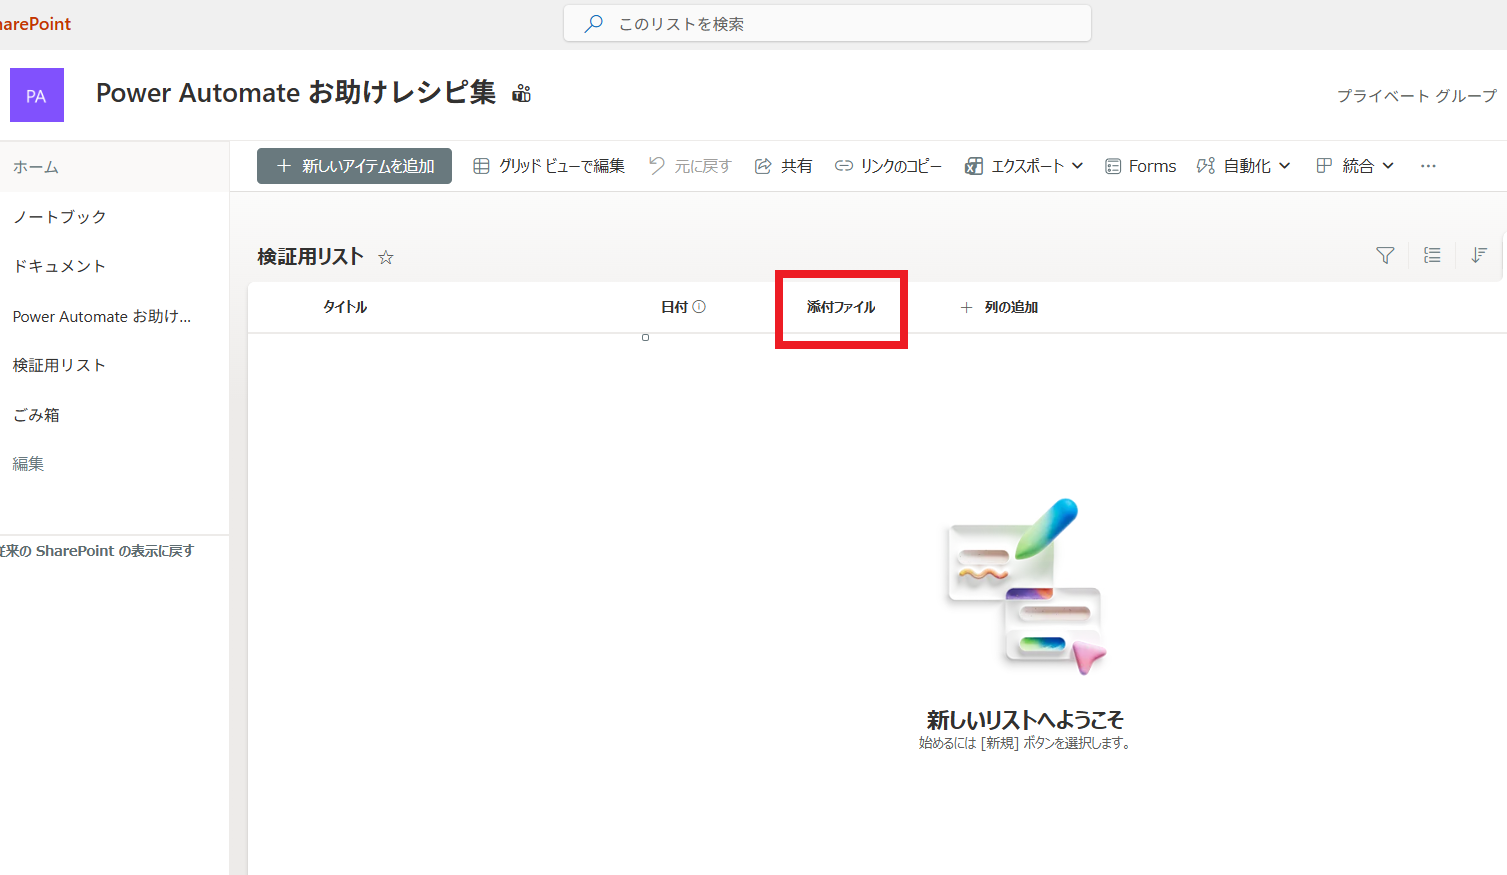Open the 共有 sharing icon
This screenshot has width=1507, height=875.
(783, 166)
